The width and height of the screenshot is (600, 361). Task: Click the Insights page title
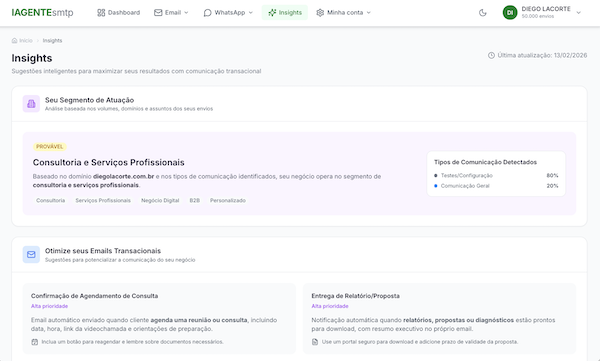(32, 58)
